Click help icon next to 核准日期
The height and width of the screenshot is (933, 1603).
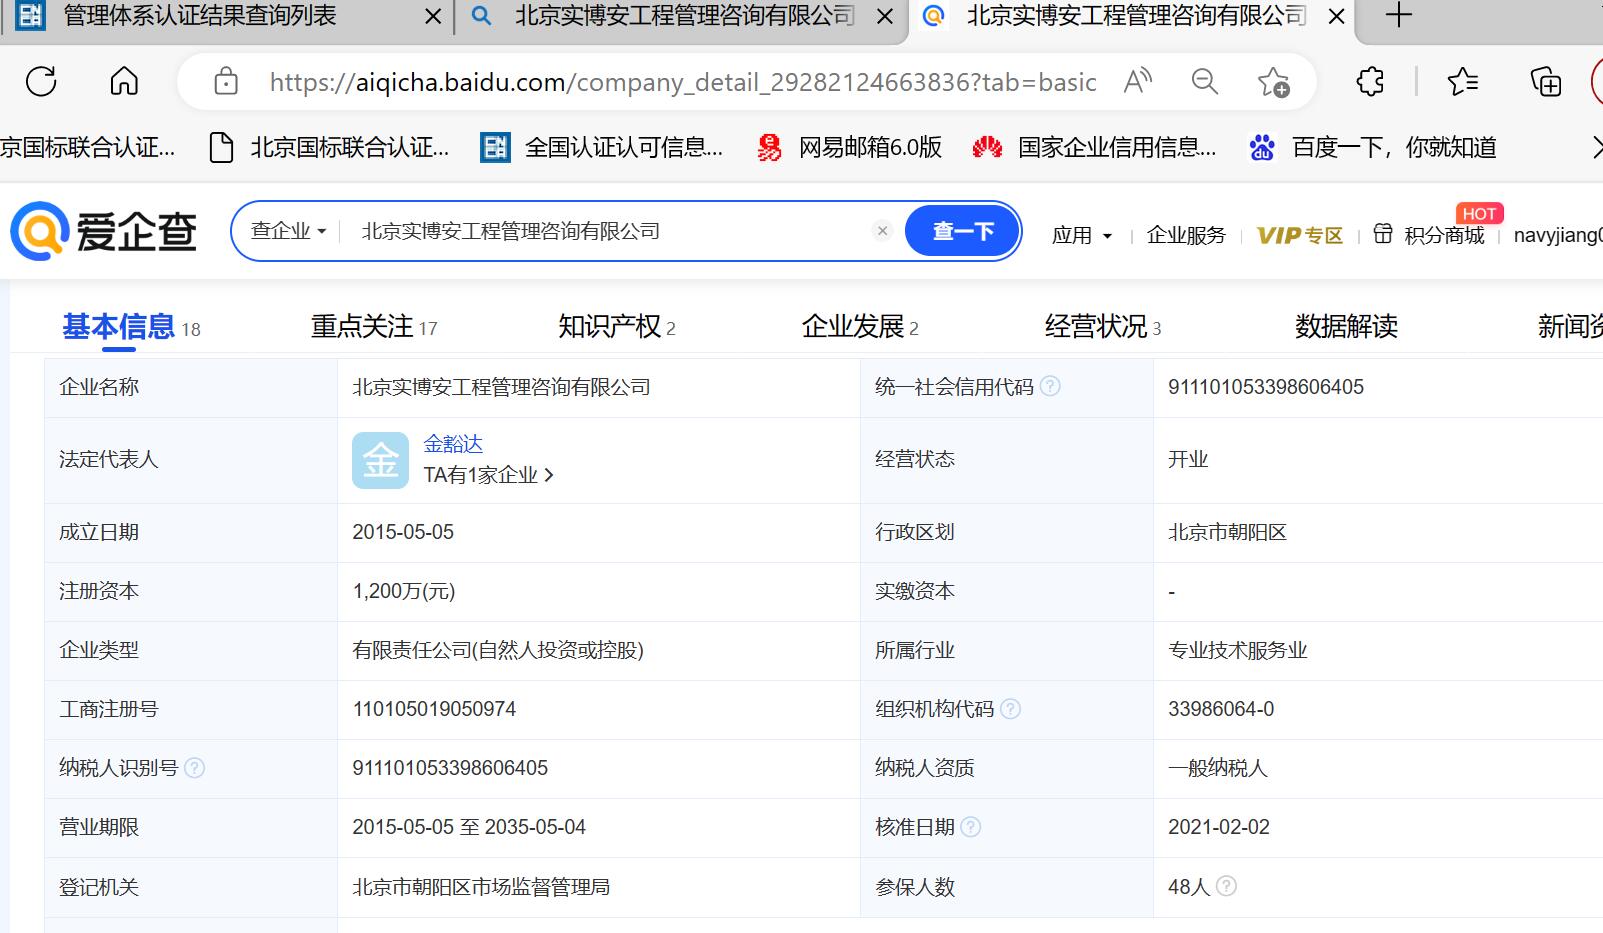tap(970, 827)
